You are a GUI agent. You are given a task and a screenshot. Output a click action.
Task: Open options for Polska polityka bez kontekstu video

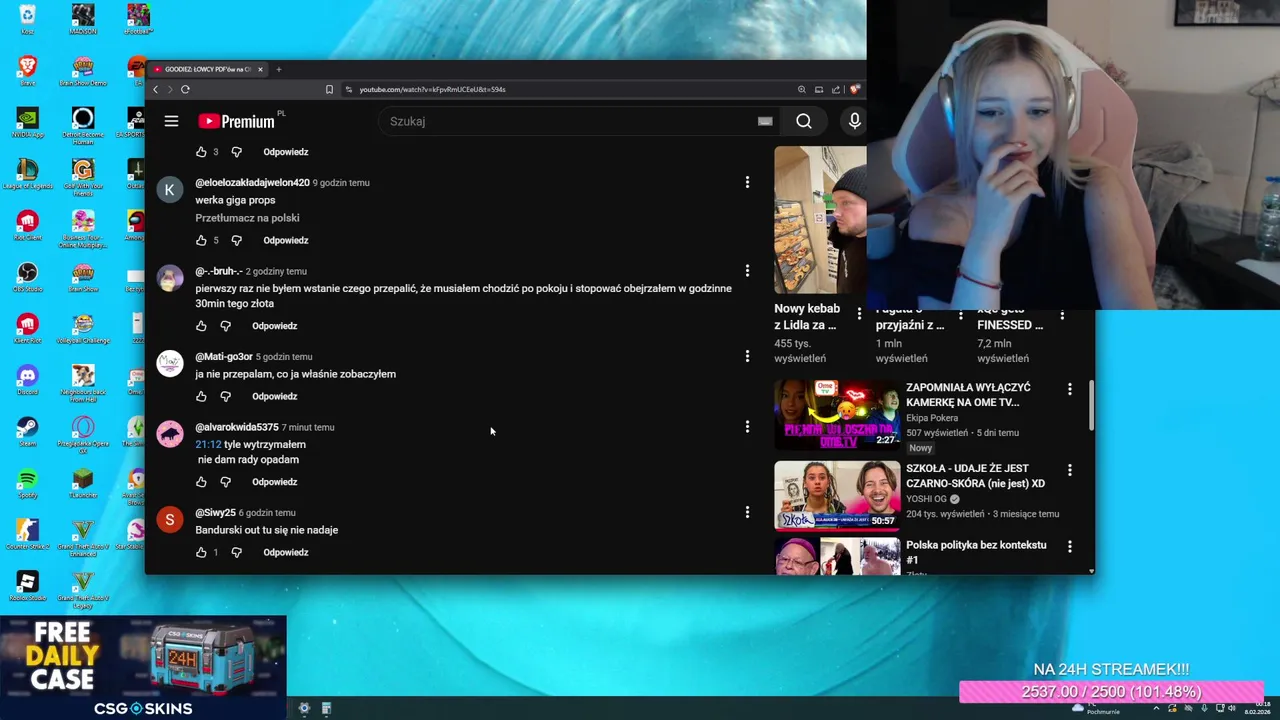tap(1069, 546)
